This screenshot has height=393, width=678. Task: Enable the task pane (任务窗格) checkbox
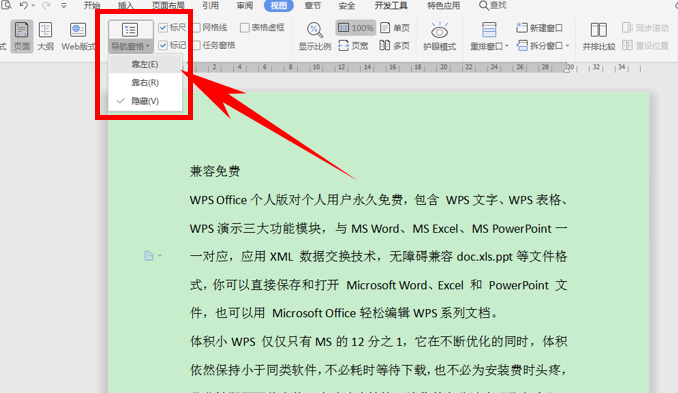(x=197, y=45)
